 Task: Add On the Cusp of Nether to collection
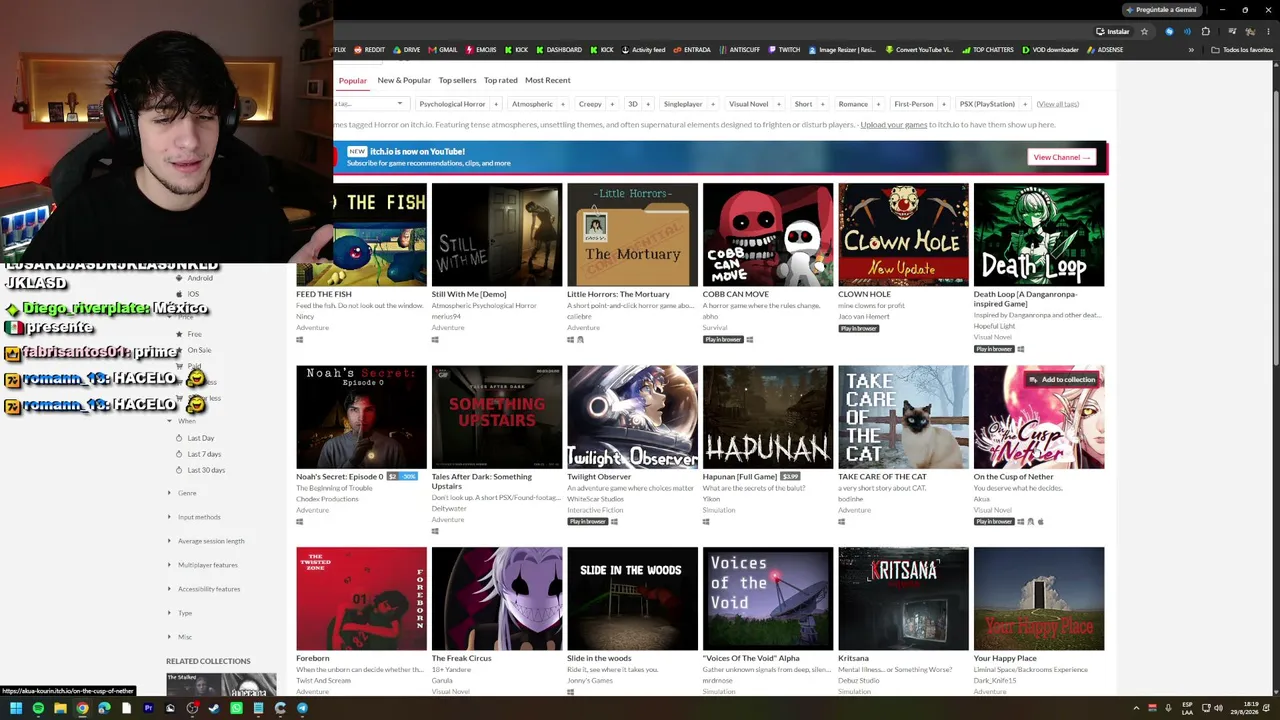pyautogui.click(x=1062, y=380)
